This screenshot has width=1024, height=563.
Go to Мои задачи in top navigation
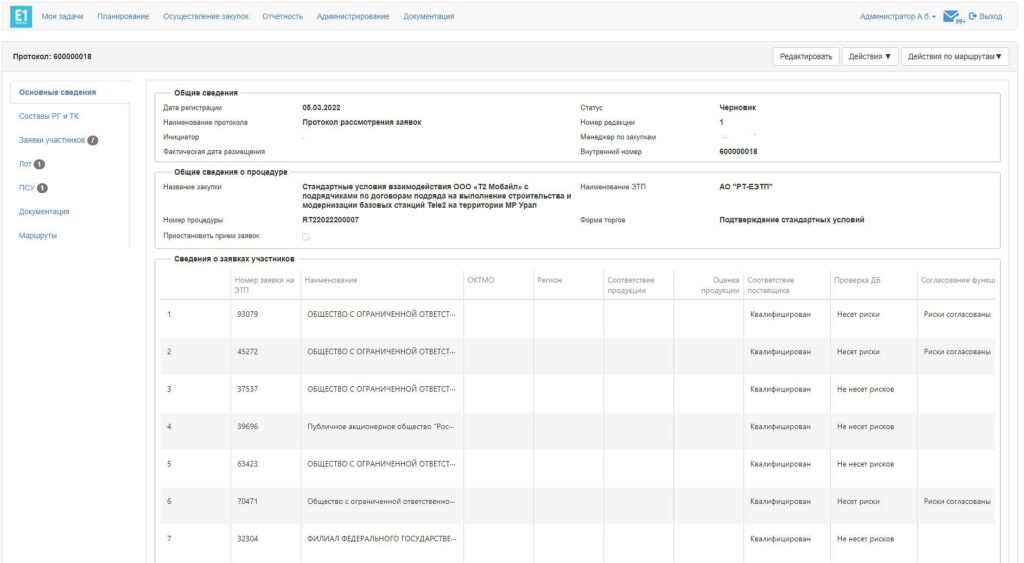pos(62,17)
